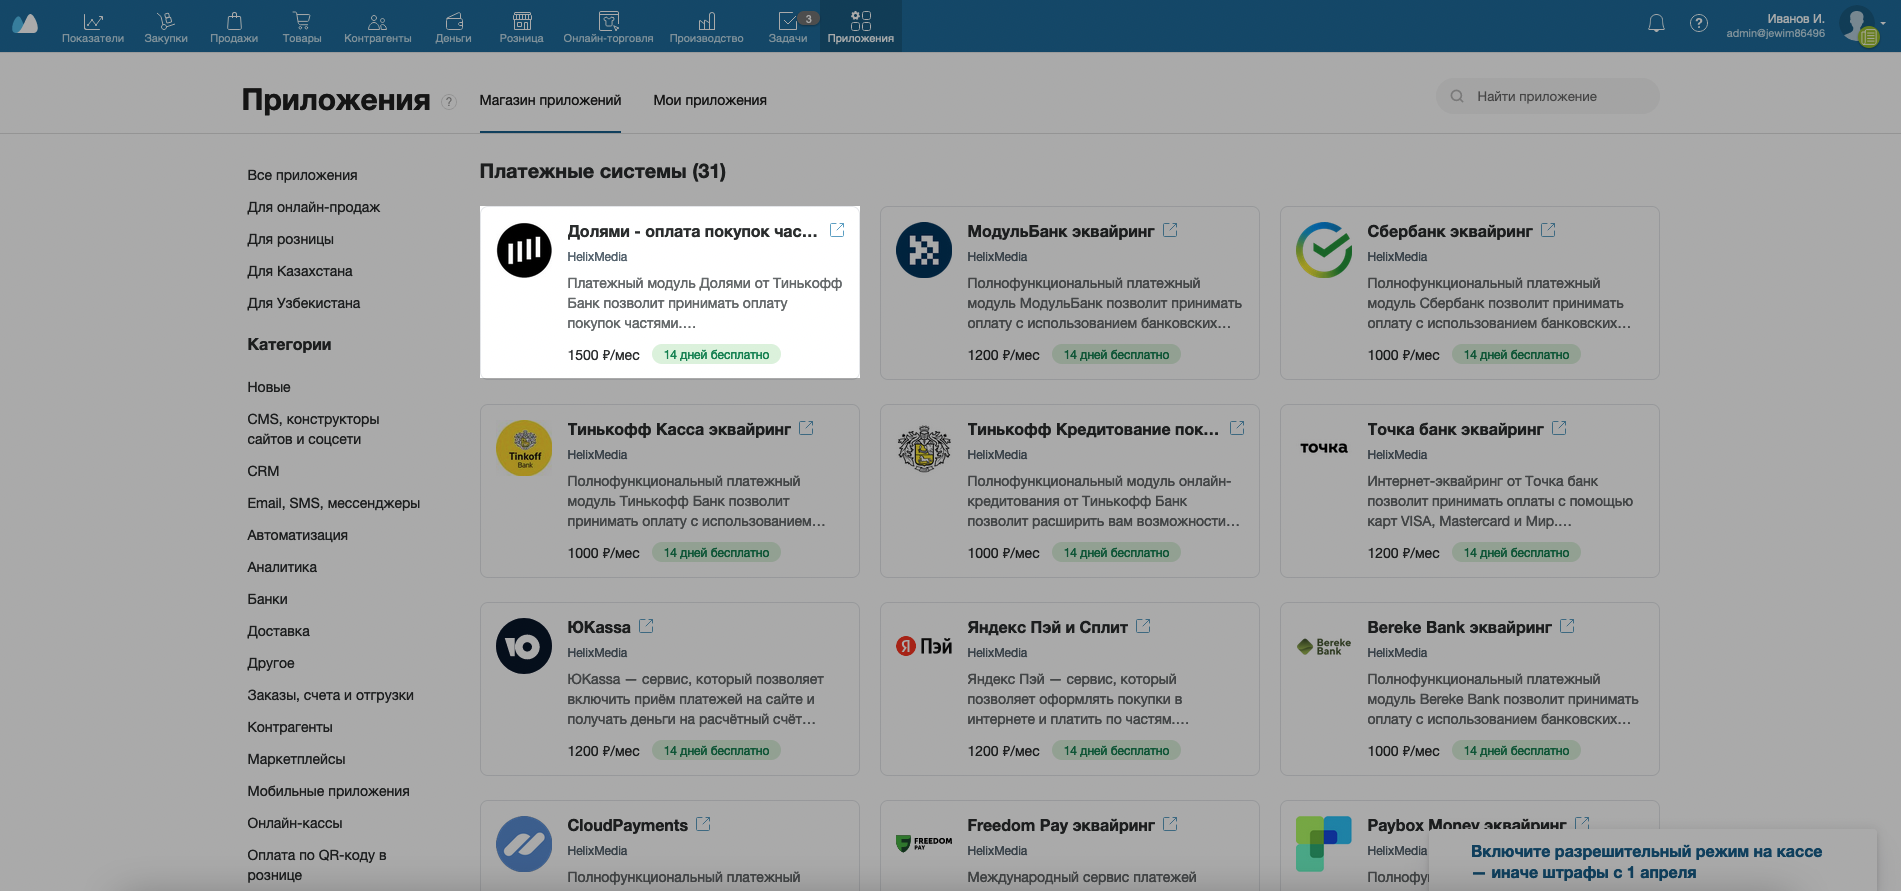
Task: Click the МодульБанк app logo
Action: tap(924, 250)
